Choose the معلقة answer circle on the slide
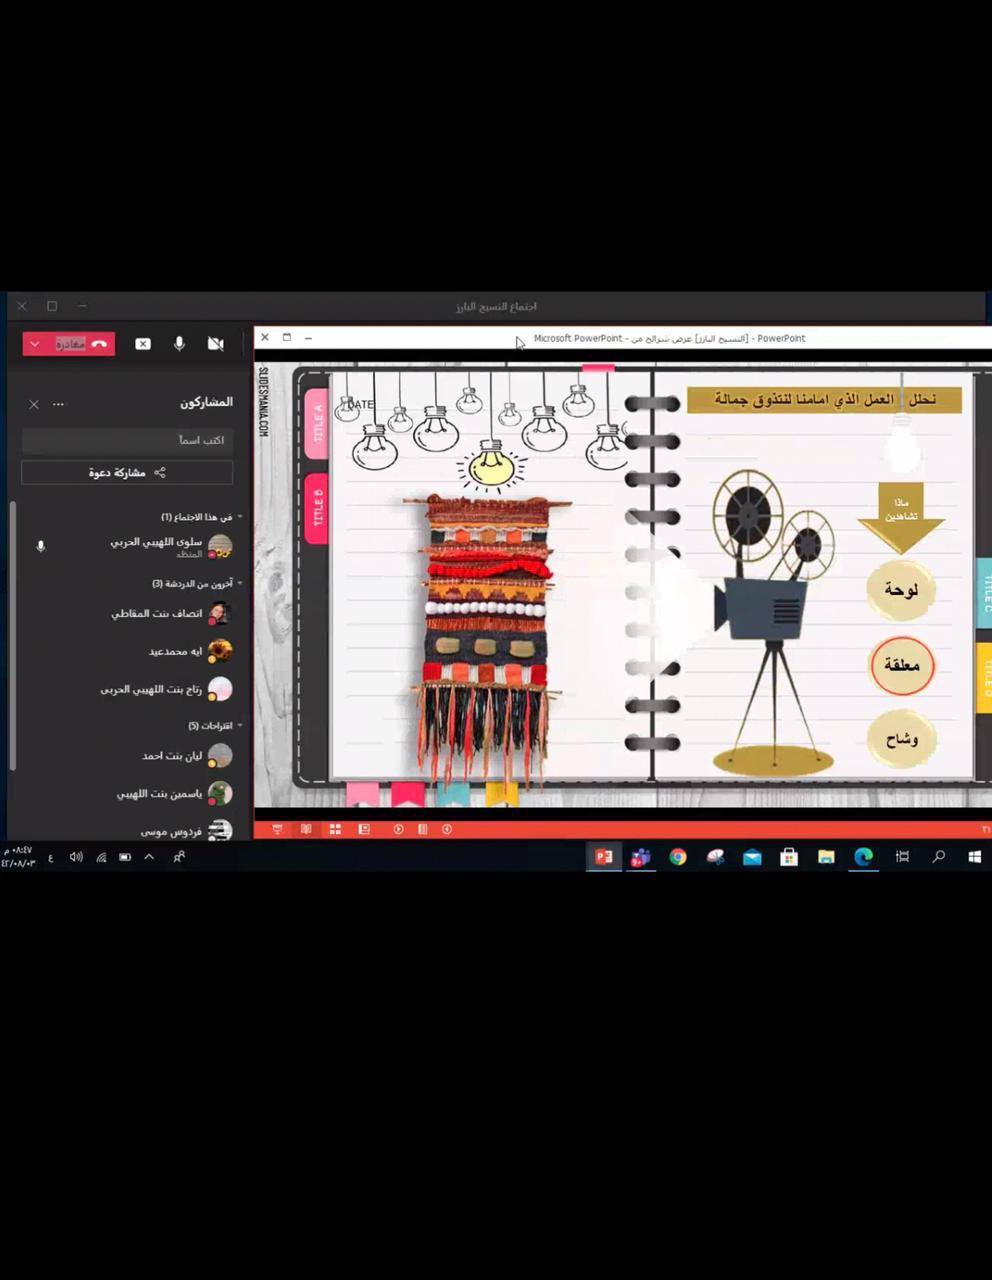This screenshot has height=1280, width=992. coord(901,665)
